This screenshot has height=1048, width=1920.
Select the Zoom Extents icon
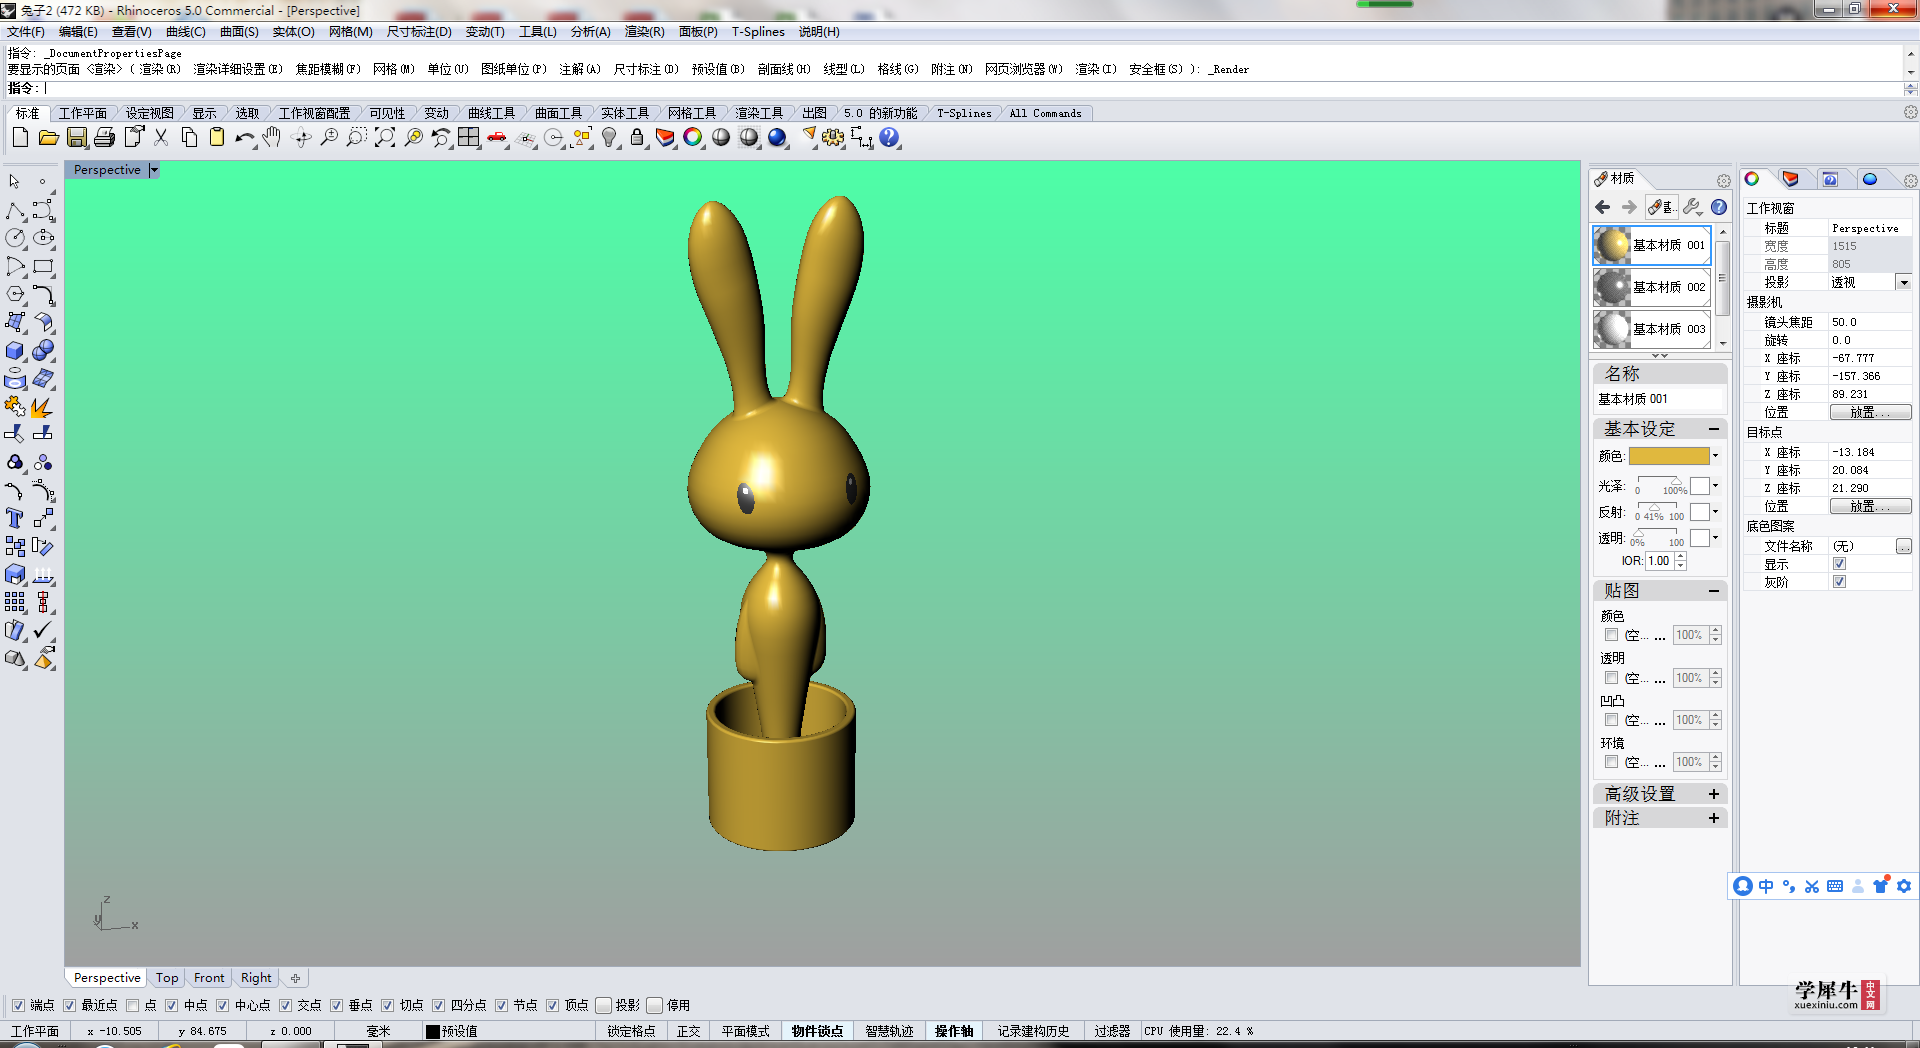tap(385, 138)
